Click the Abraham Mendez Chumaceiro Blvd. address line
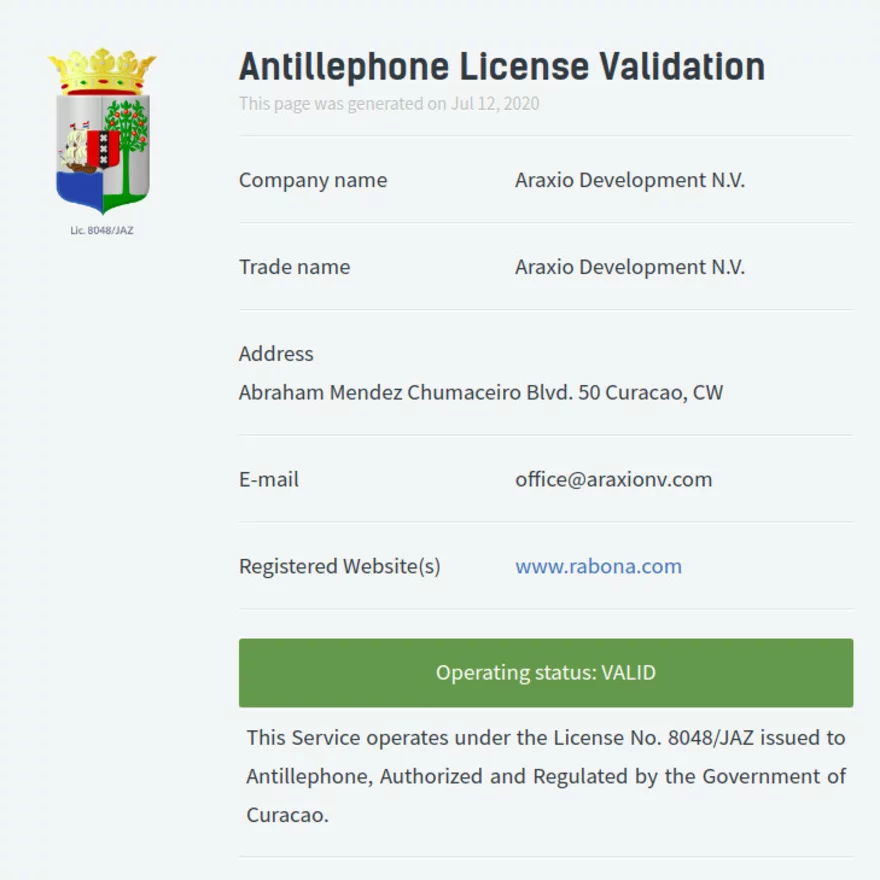Image resolution: width=880 pixels, height=880 pixels. pos(480,392)
